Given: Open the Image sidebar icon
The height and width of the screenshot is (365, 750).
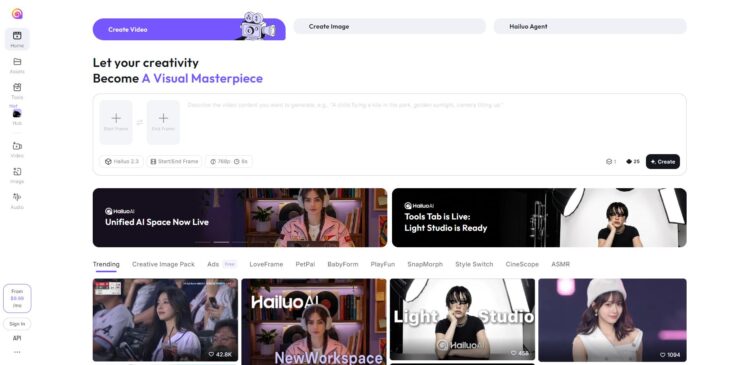Looking at the screenshot, I should 17,172.
